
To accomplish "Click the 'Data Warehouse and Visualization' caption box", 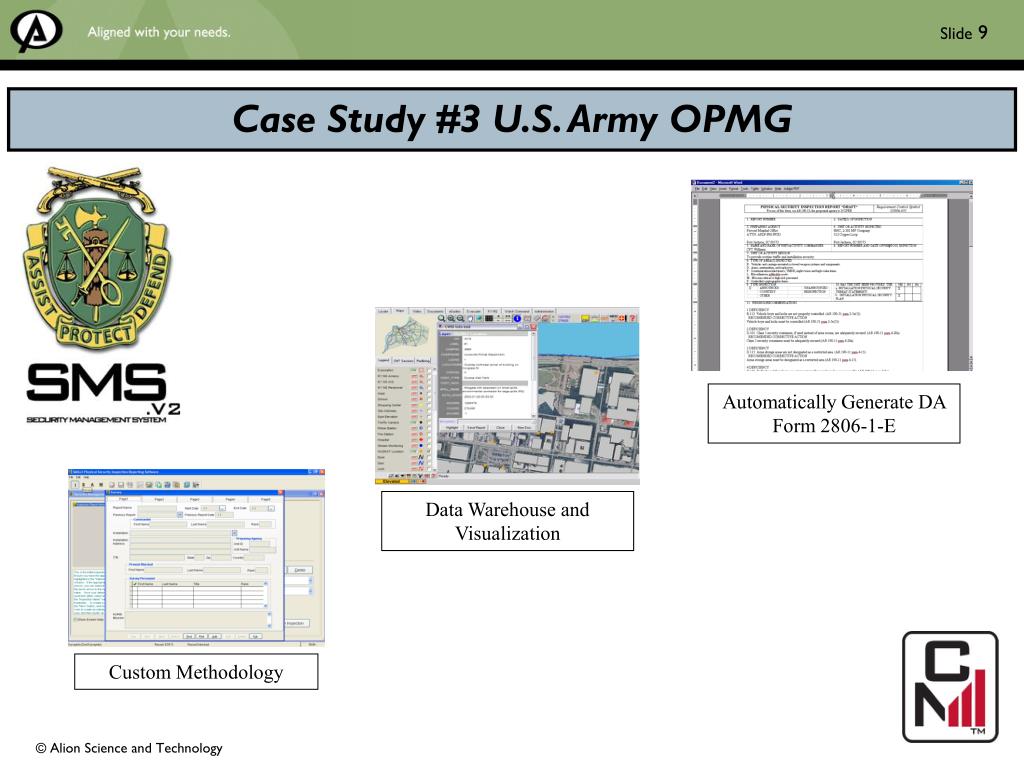I will (x=507, y=521).
